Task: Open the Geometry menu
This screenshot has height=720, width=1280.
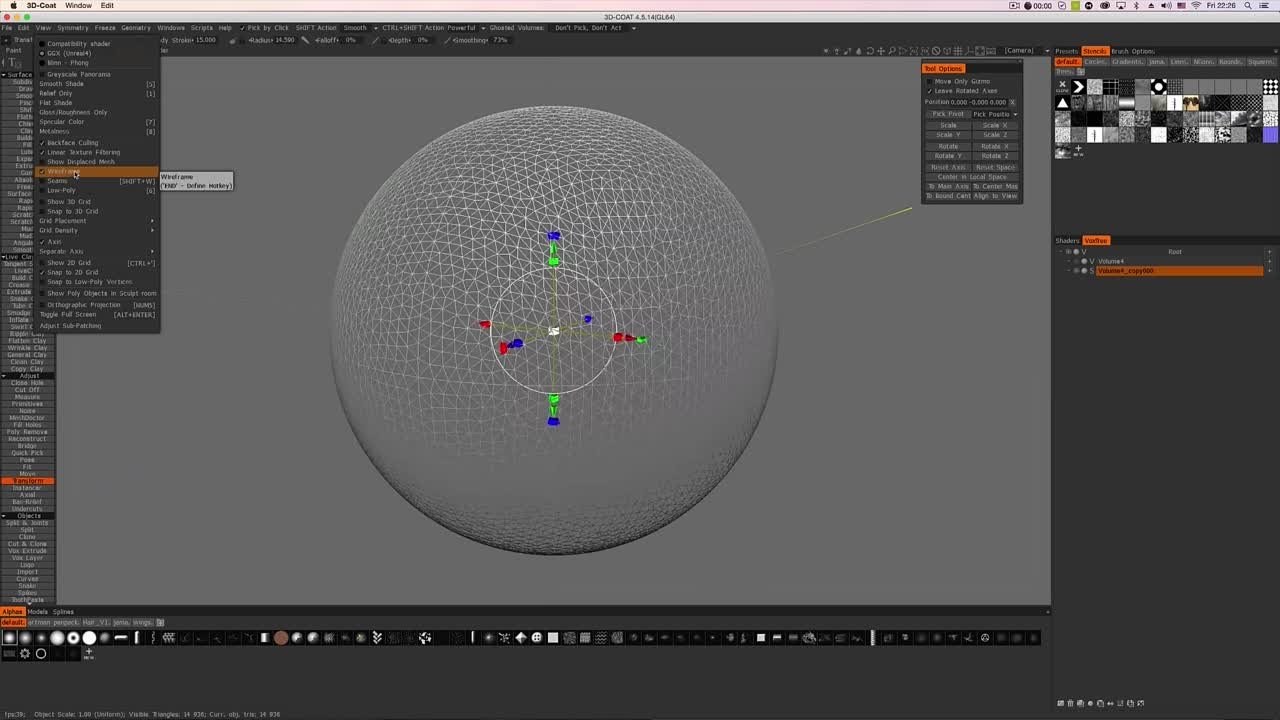Action: tap(136, 28)
